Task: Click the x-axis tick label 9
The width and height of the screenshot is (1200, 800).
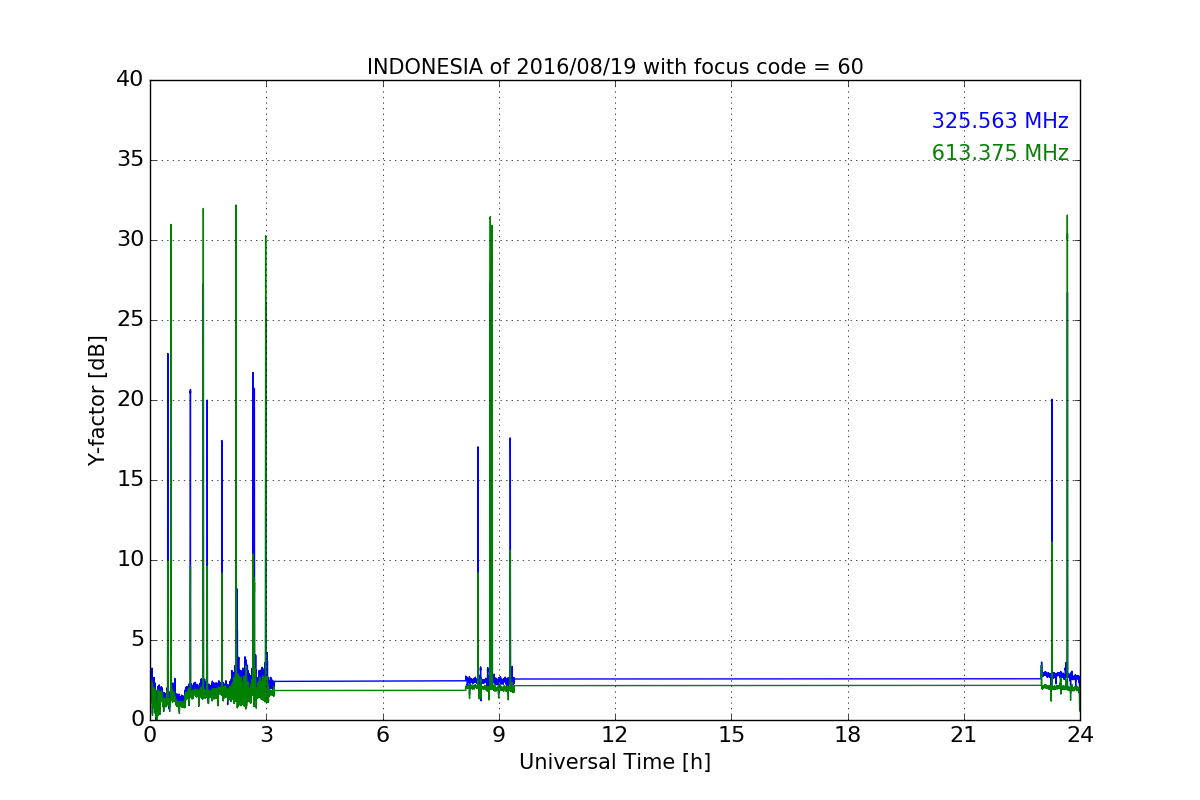Action: coord(499,735)
